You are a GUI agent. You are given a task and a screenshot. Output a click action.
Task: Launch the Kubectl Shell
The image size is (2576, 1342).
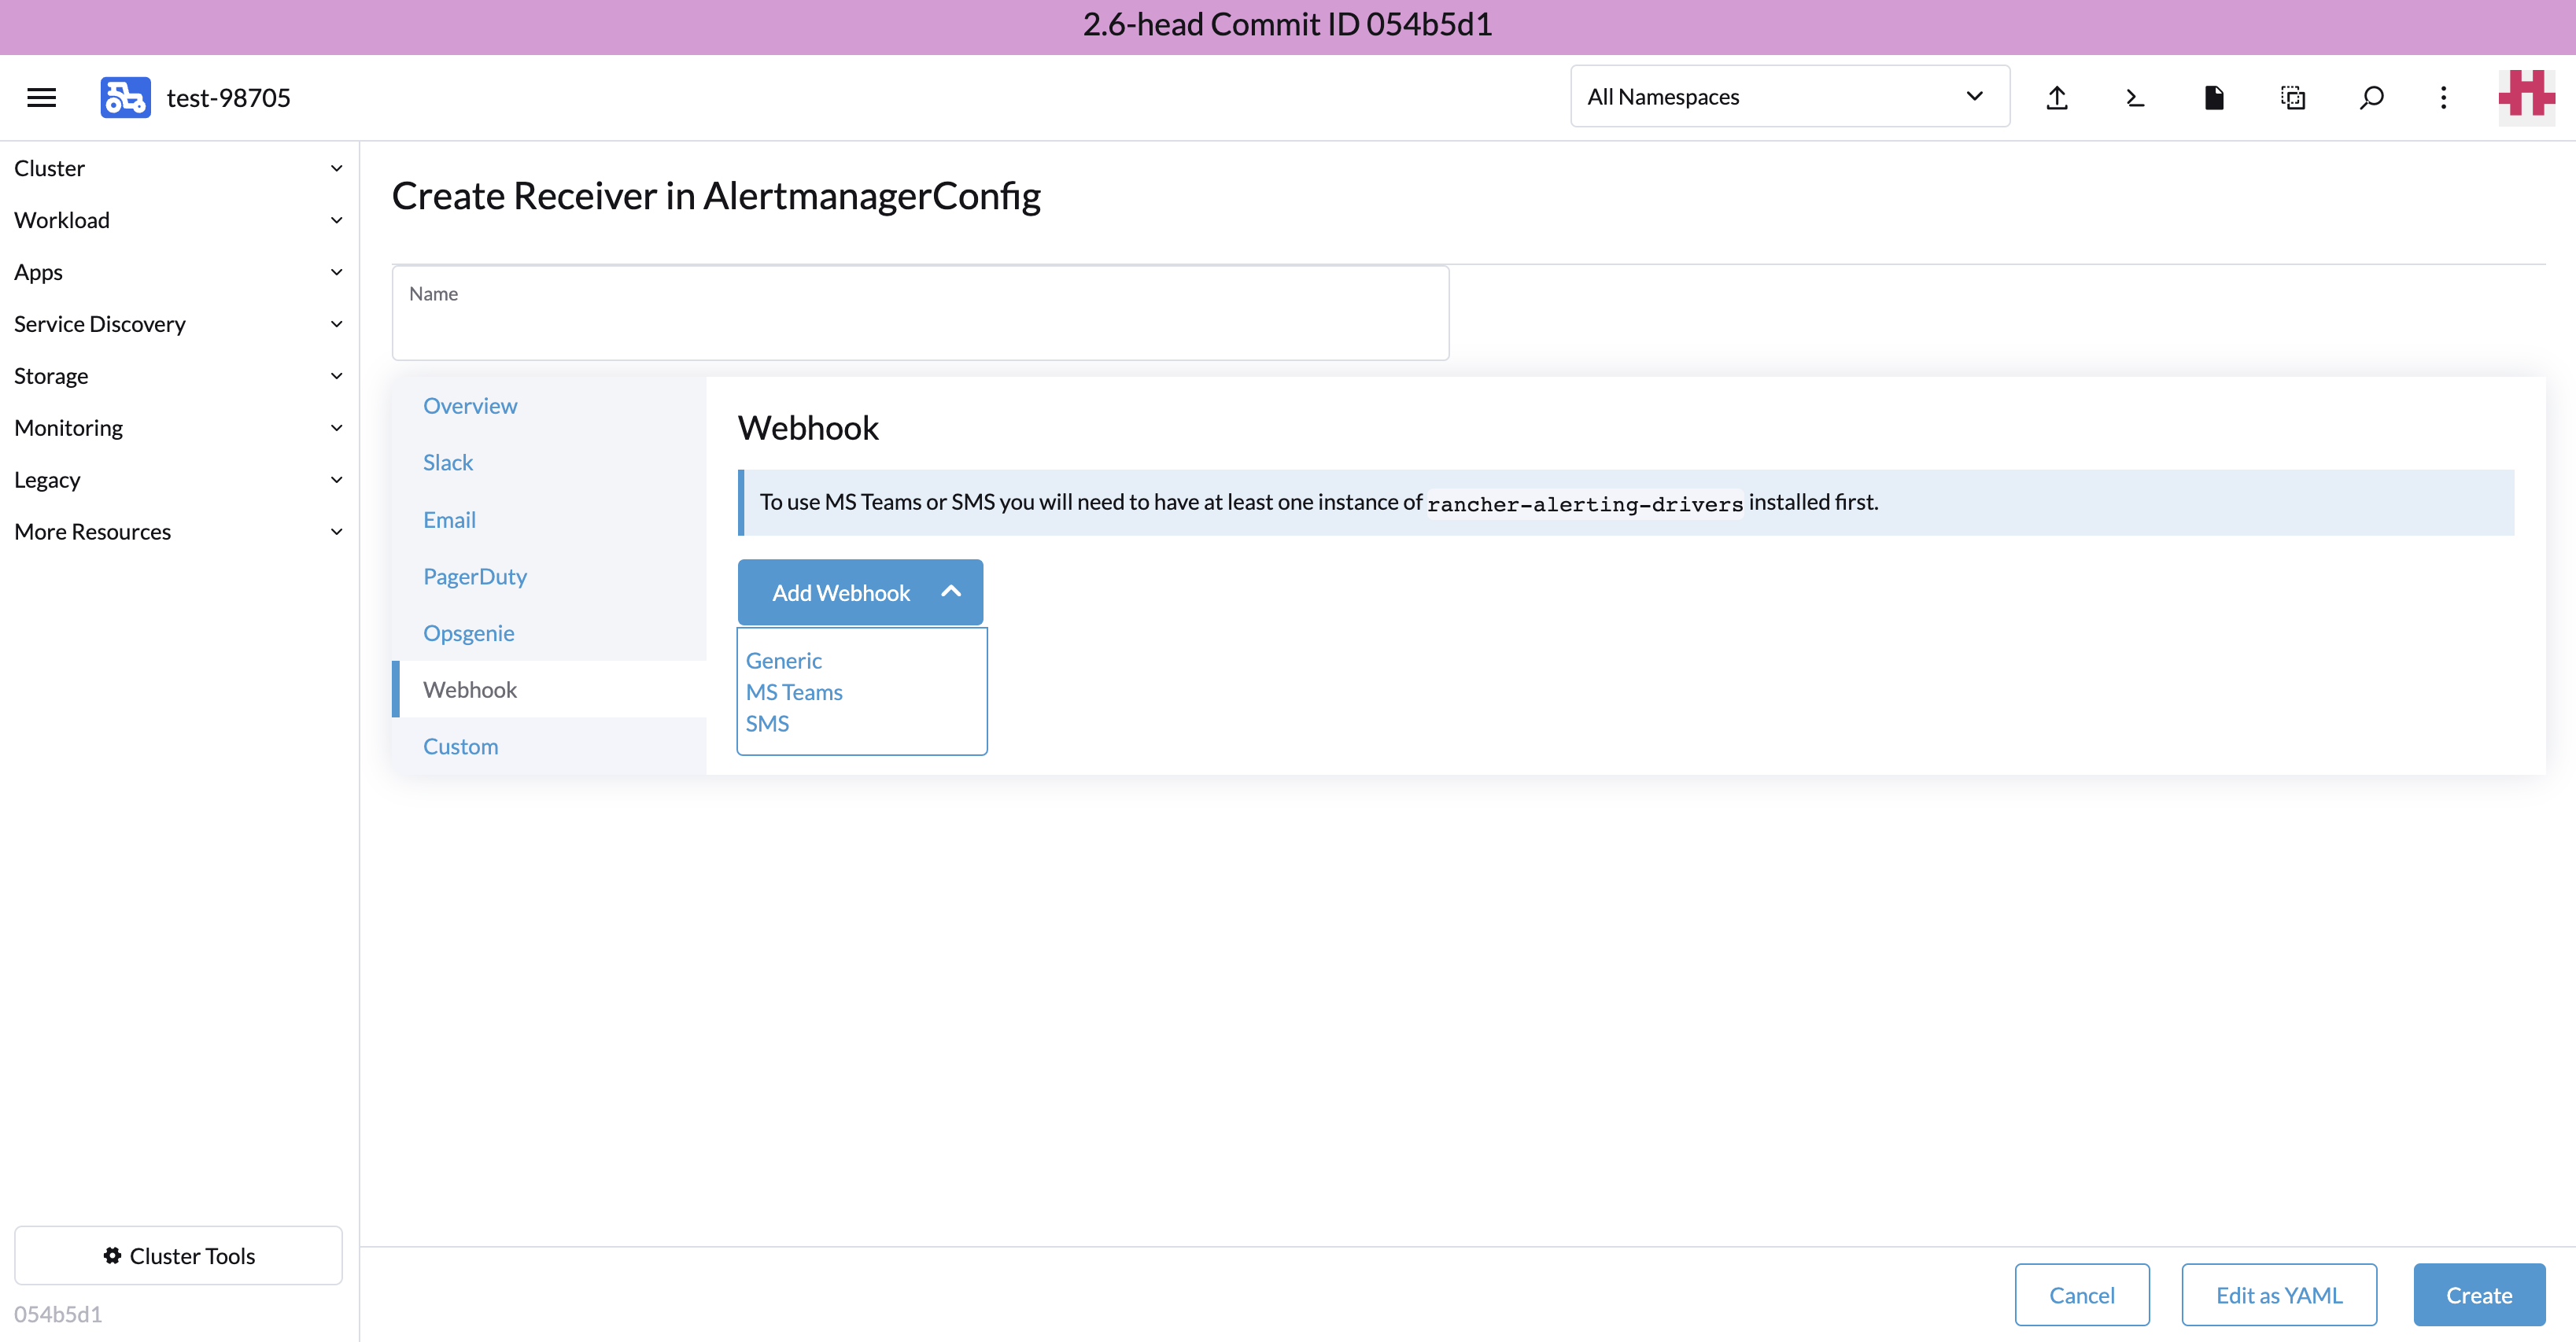pyautogui.click(x=2134, y=97)
